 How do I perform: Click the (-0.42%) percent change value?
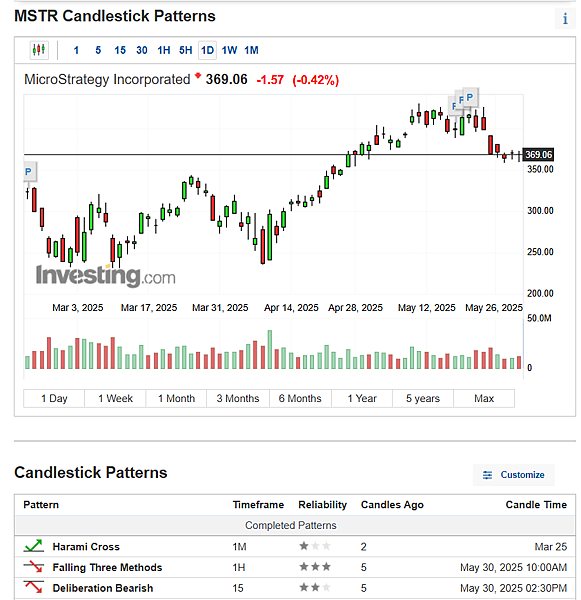pos(316,80)
